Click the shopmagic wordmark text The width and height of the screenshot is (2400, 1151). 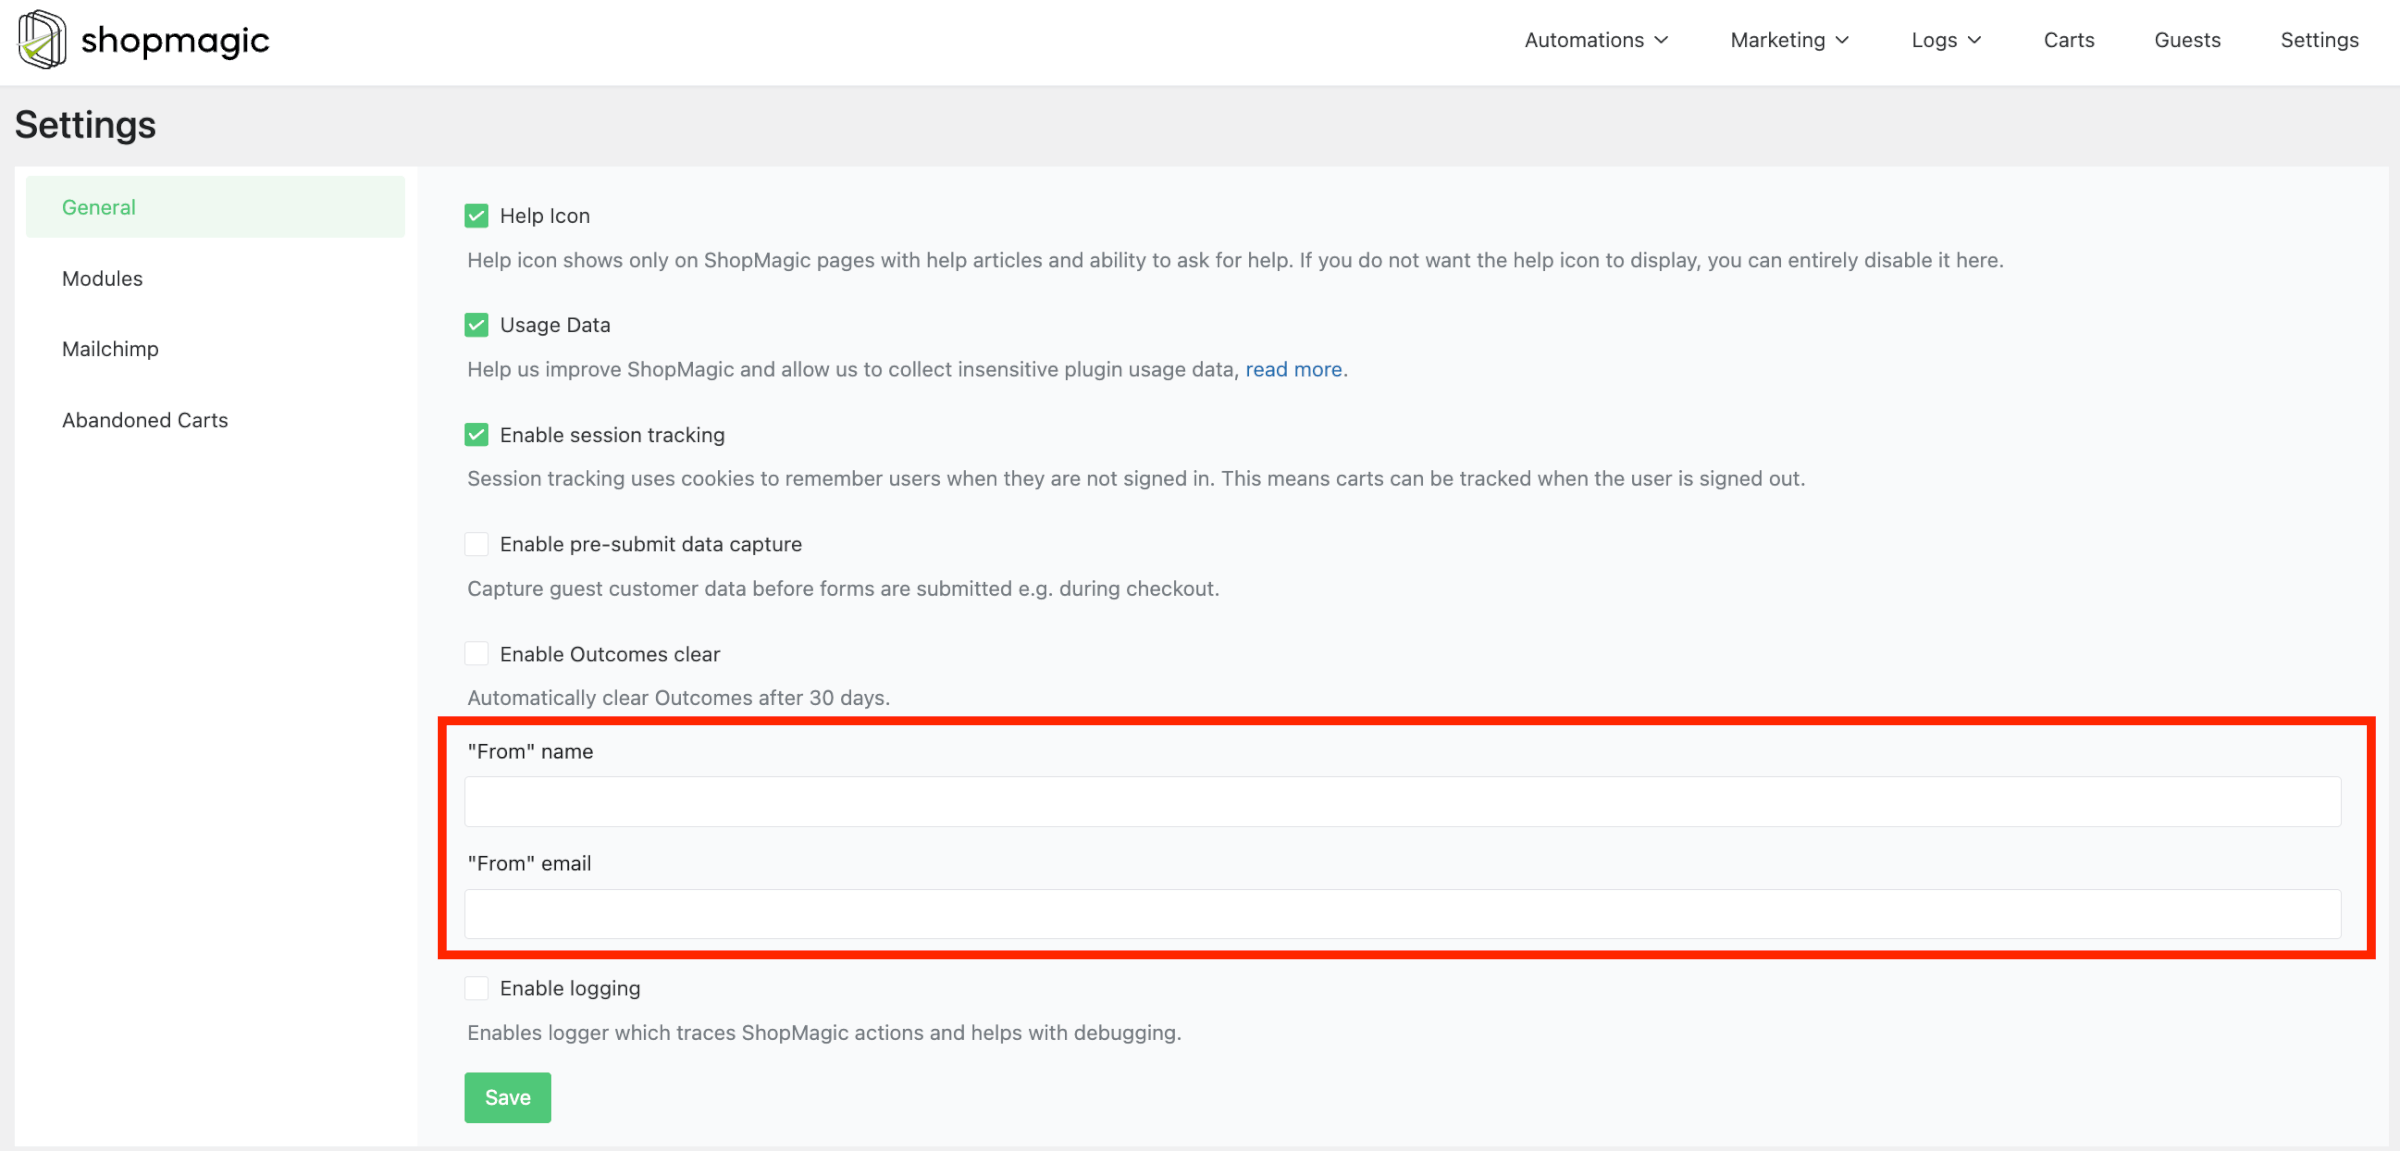tap(175, 40)
